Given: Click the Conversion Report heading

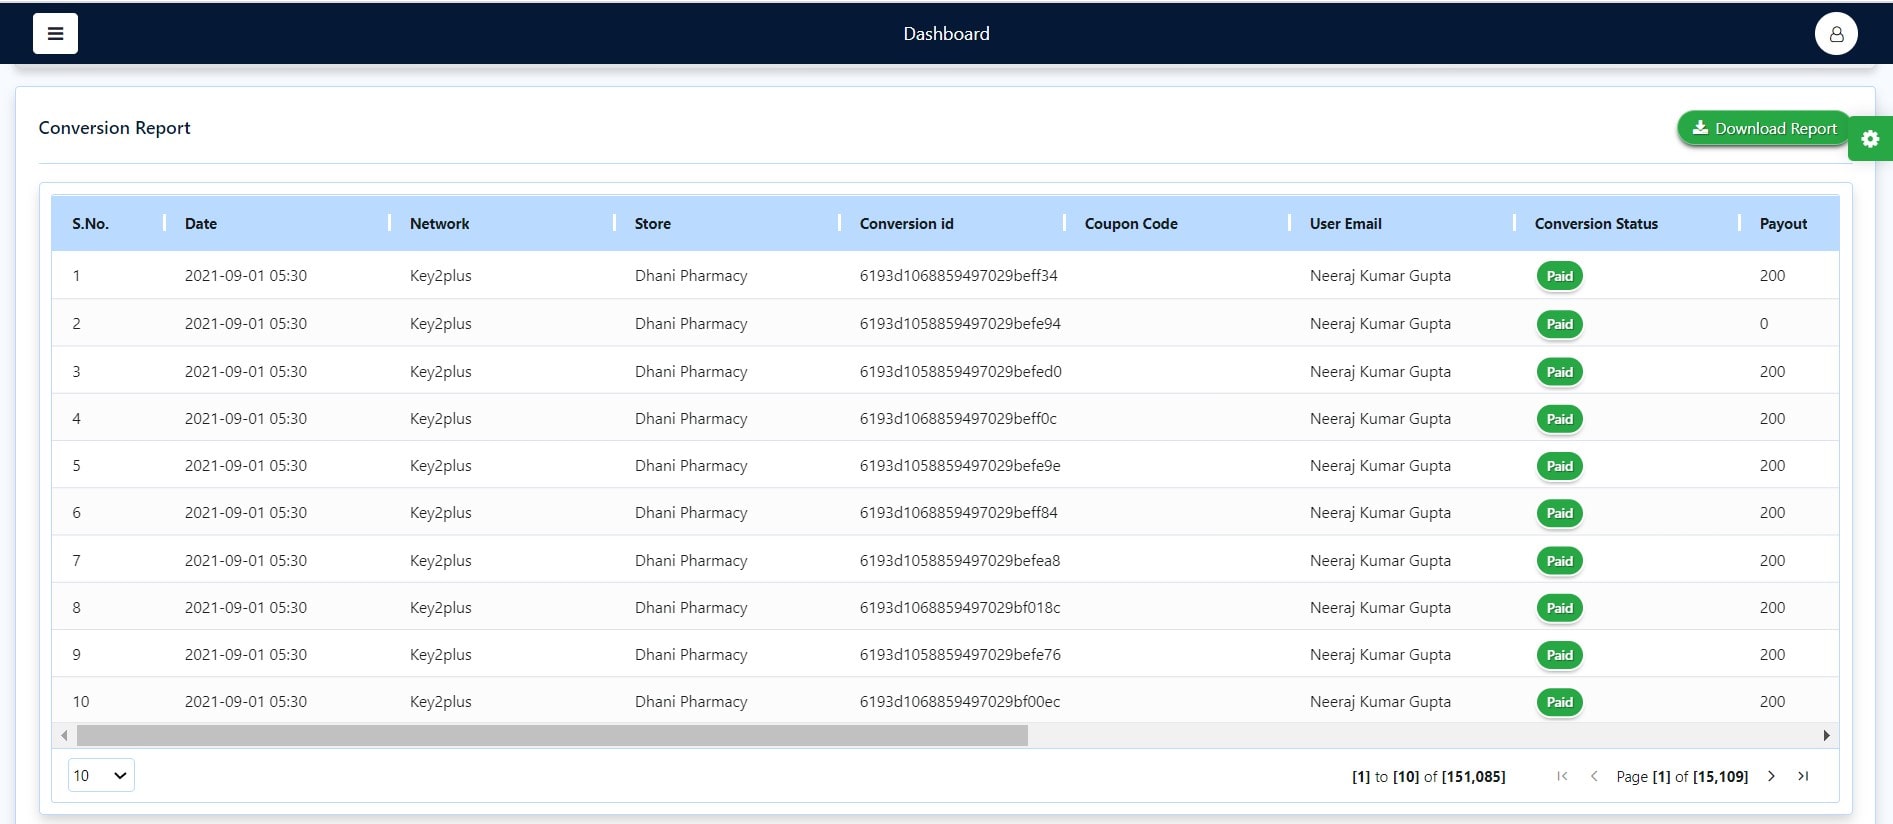Looking at the screenshot, I should pos(114,128).
